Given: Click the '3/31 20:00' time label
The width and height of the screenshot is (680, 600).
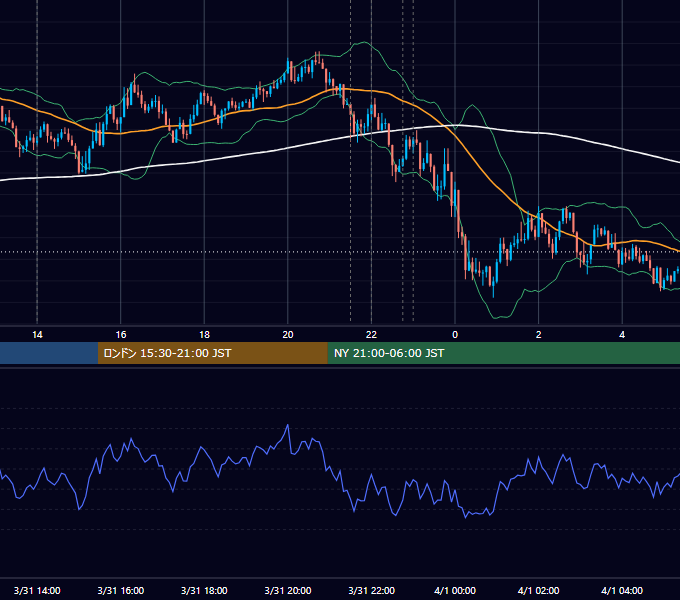Looking at the screenshot, I should [x=288, y=590].
